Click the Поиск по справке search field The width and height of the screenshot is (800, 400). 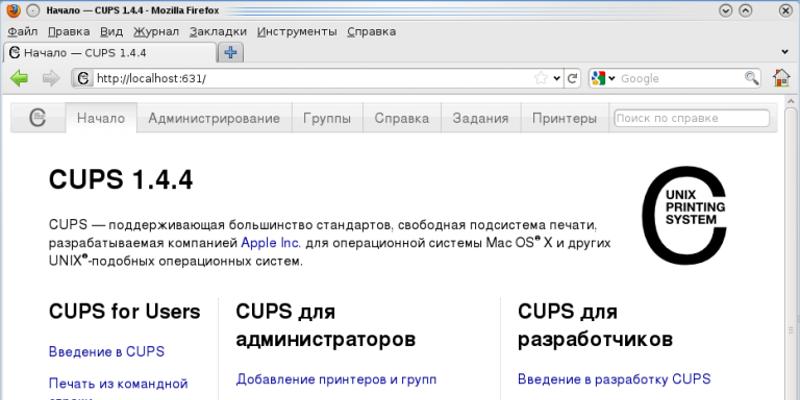click(692, 118)
